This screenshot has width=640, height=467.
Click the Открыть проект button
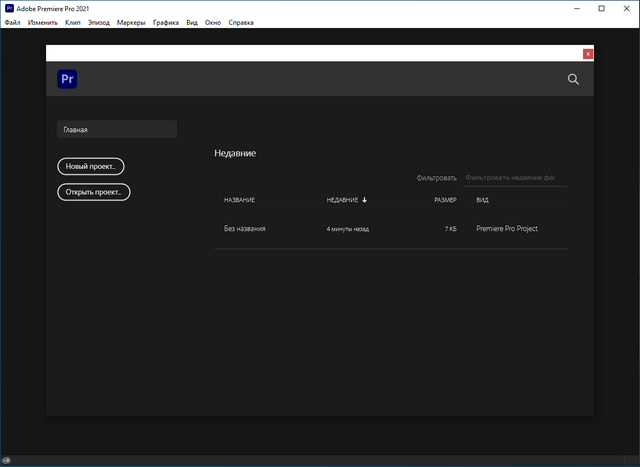click(x=94, y=192)
